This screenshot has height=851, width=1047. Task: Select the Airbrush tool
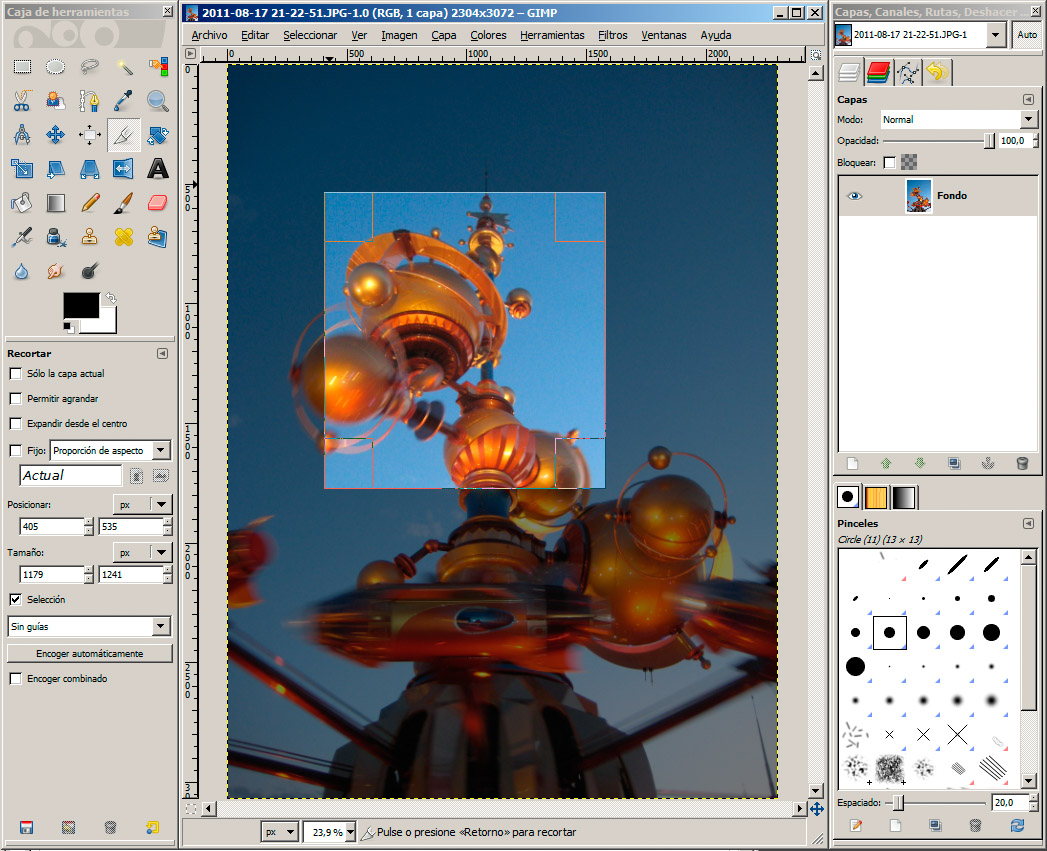(x=22, y=236)
